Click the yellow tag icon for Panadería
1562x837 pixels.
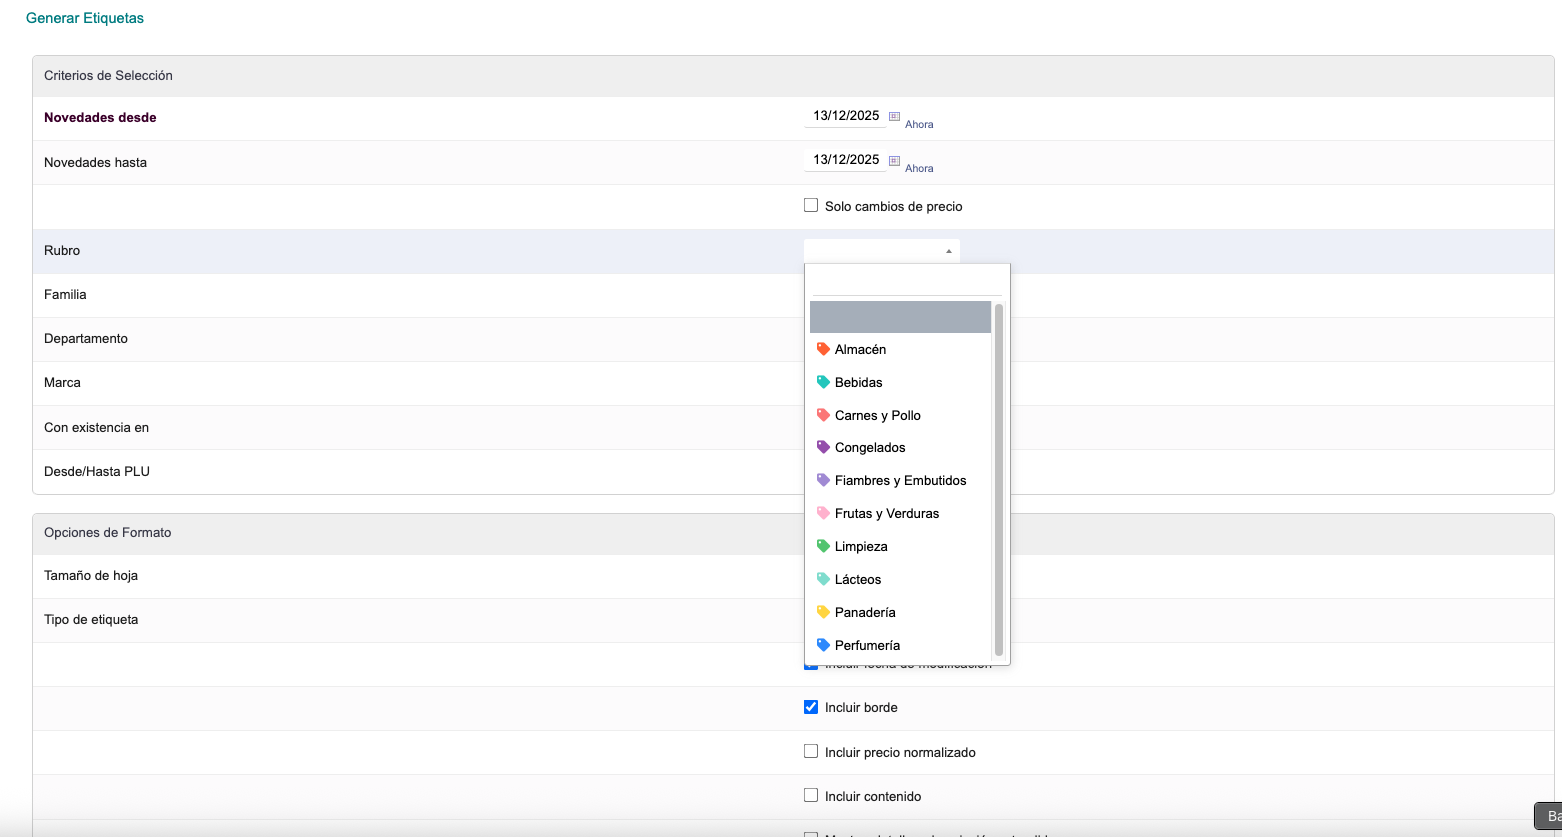(x=823, y=612)
